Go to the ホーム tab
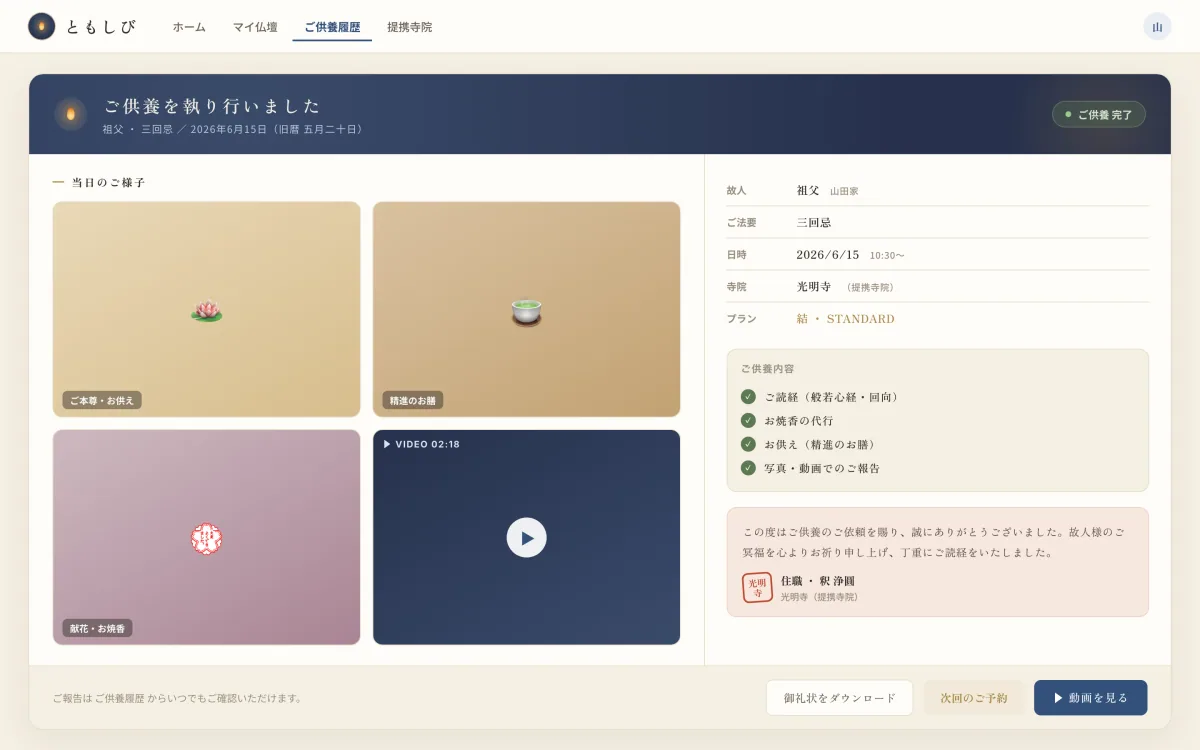 tap(189, 27)
